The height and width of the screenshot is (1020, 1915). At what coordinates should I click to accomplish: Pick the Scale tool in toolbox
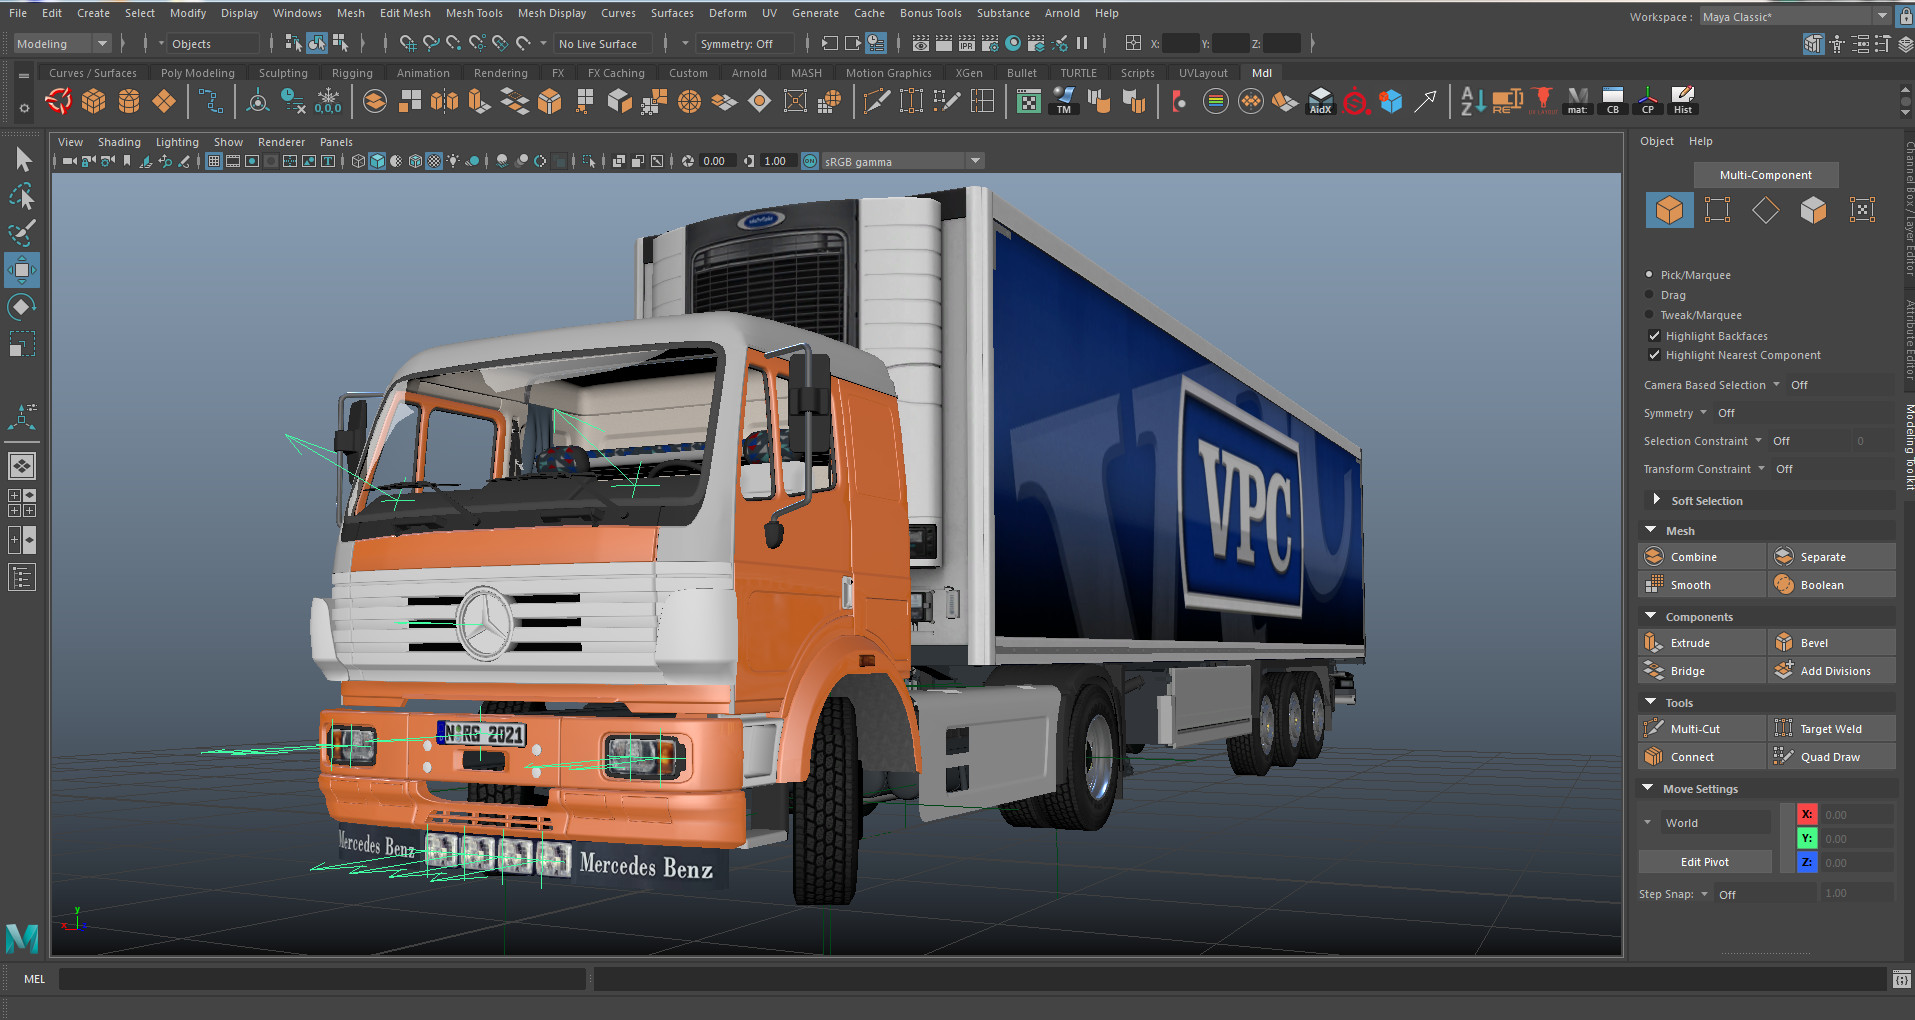tap(22, 344)
